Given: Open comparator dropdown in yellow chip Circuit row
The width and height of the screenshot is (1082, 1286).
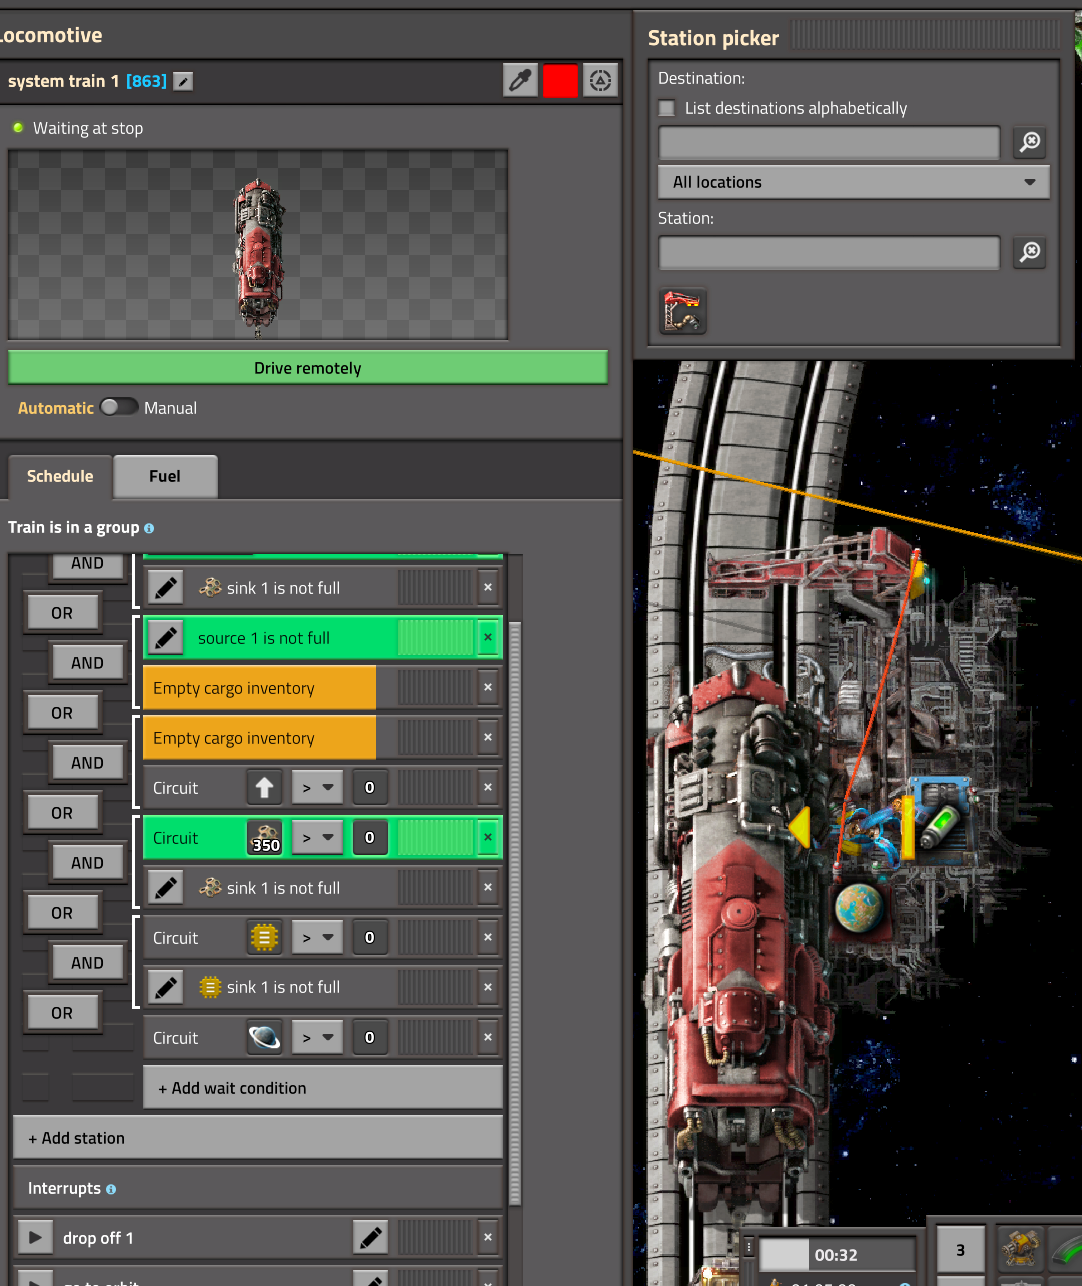Looking at the screenshot, I should coord(318,938).
